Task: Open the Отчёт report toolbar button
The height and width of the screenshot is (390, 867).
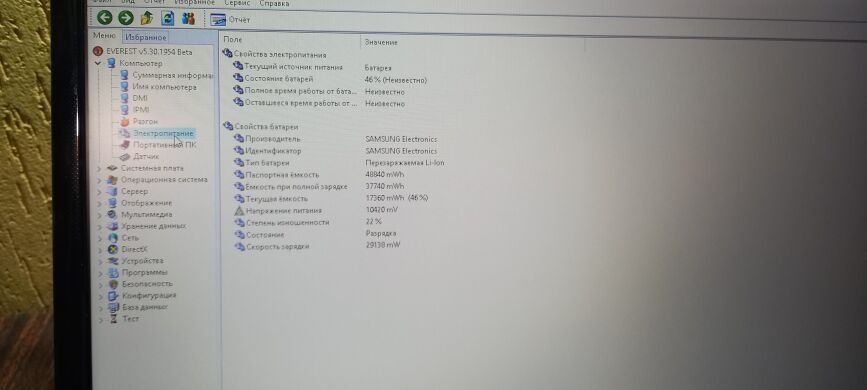Action: point(231,19)
